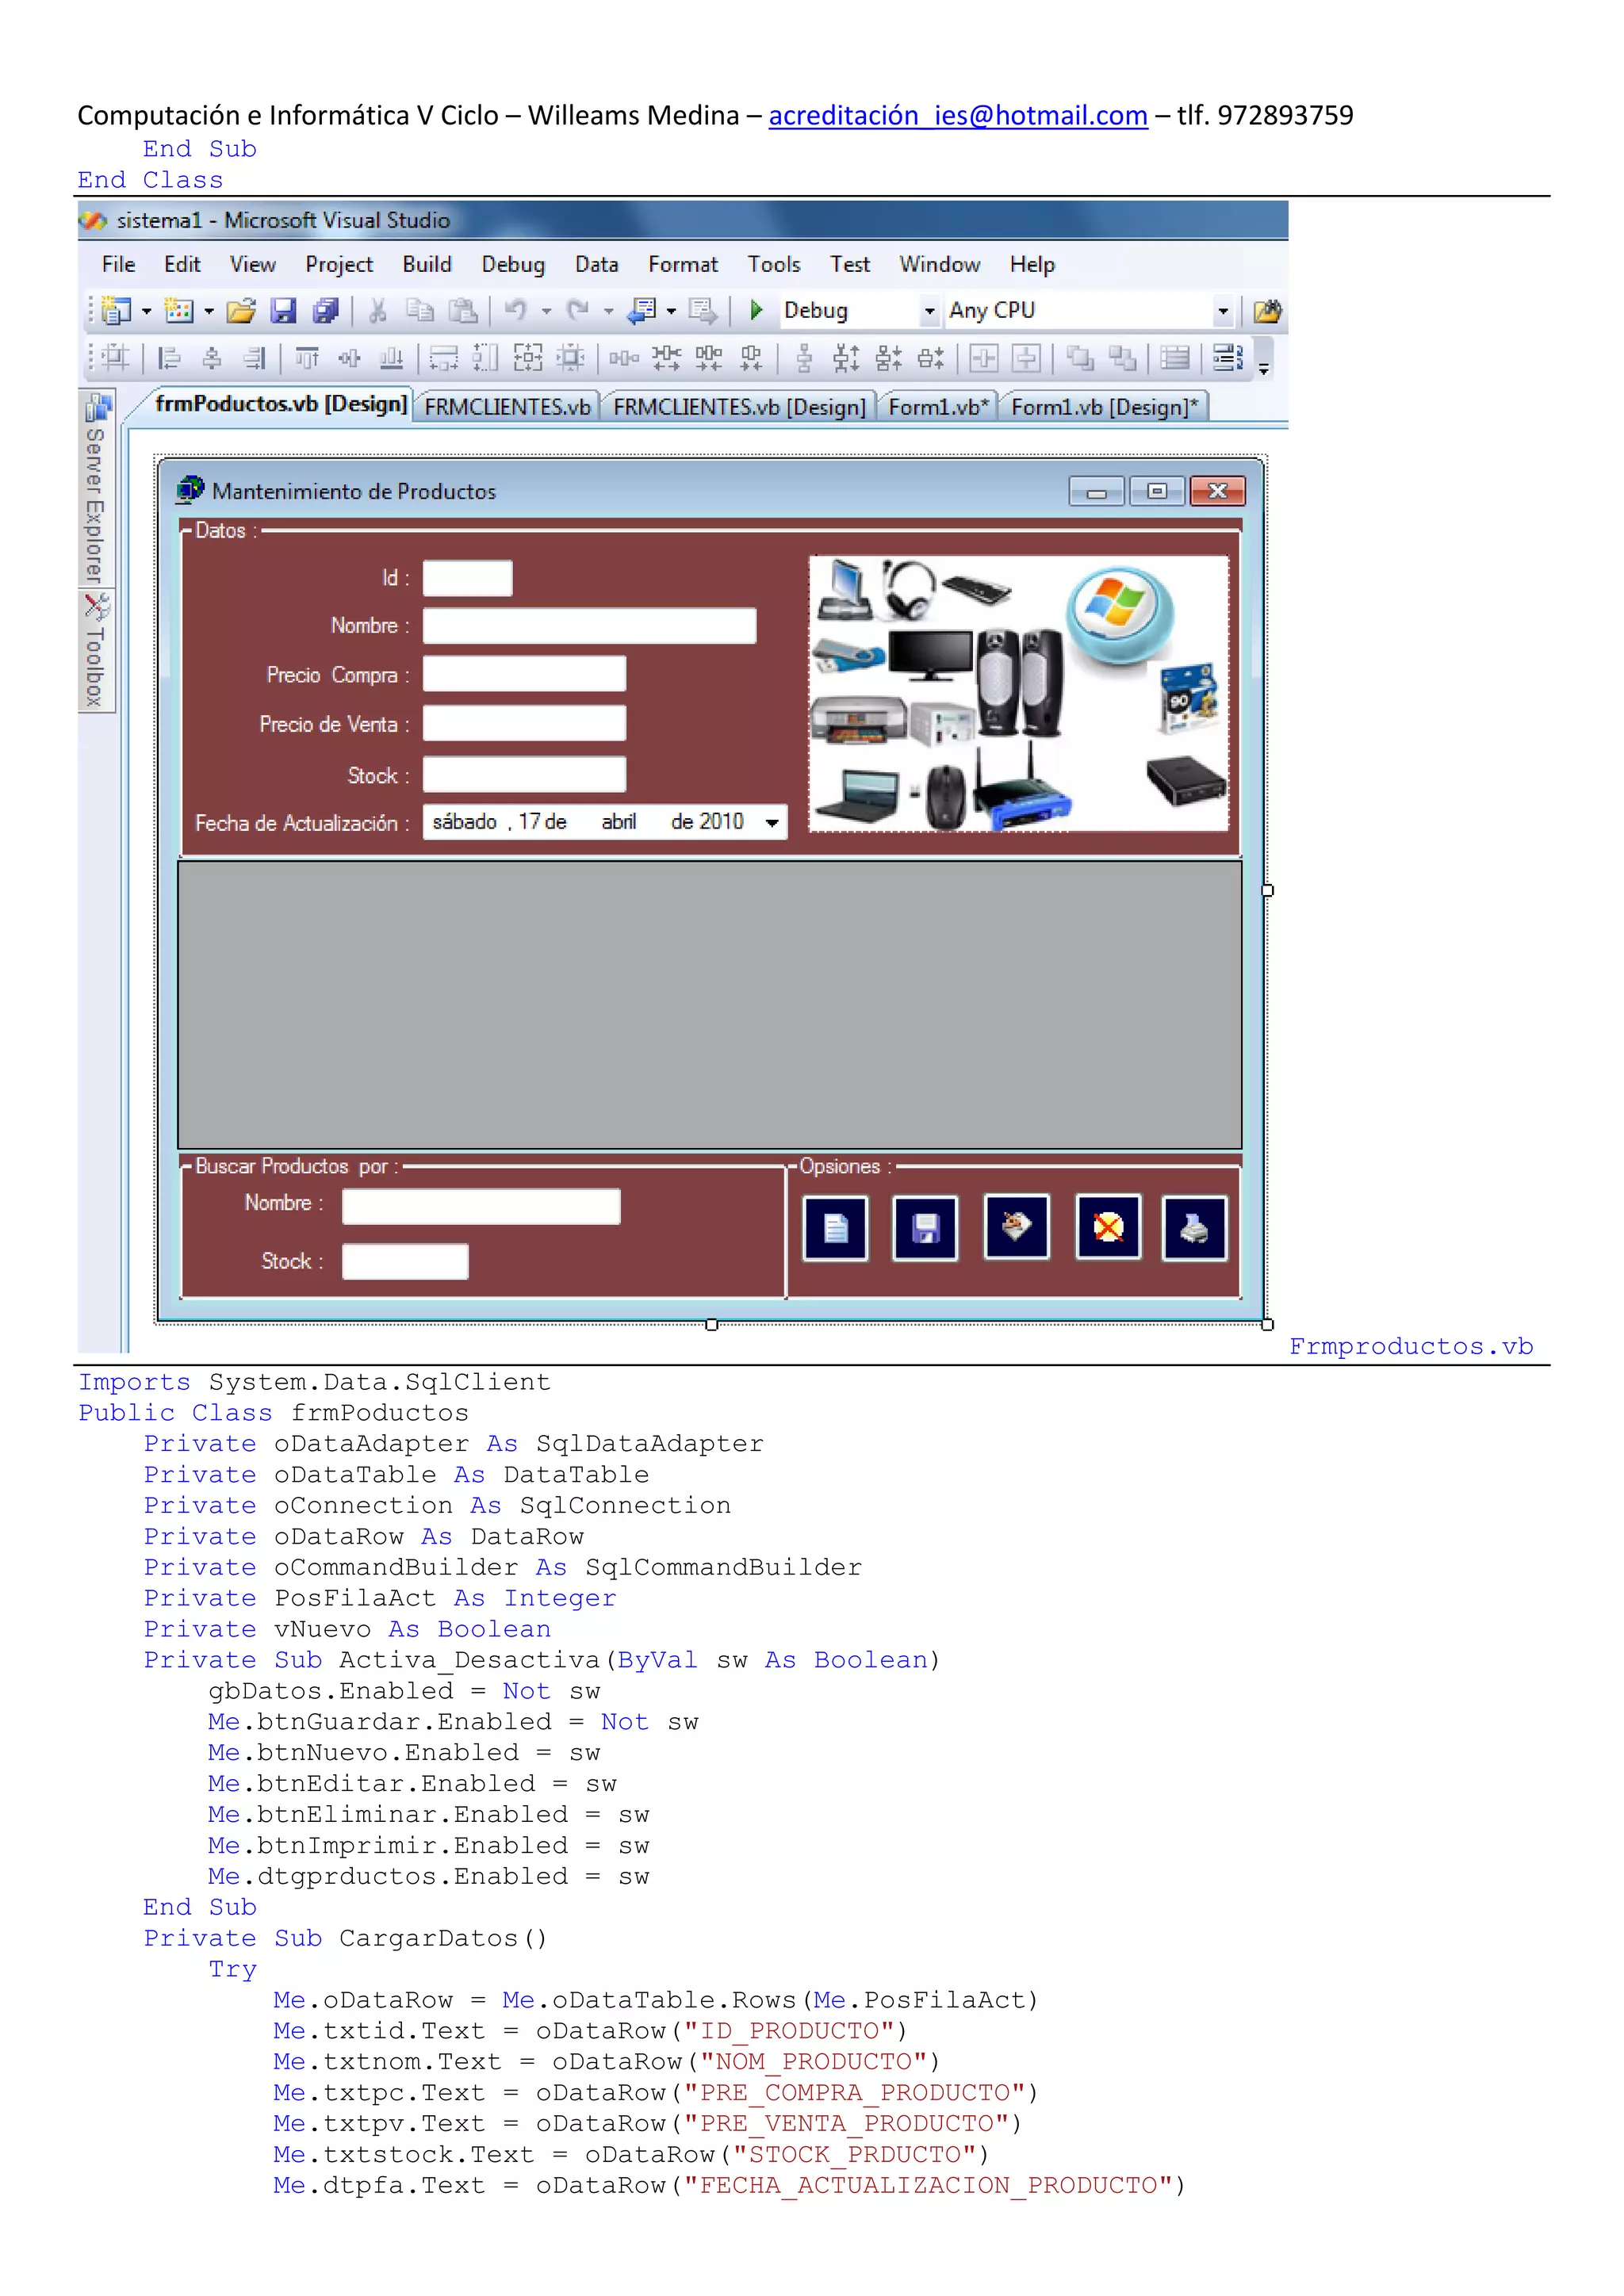Click the Make Same Width icon
Screen dimensions: 1624x2296
[x=444, y=358]
